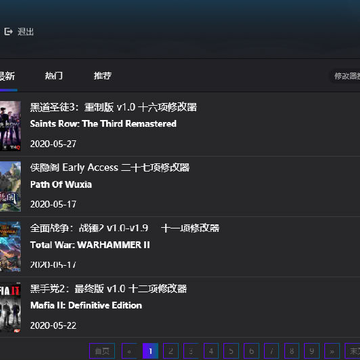Viewport: 360px width, 360px height.
Task: Select page 1 in pagination
Action: [x=150, y=351]
